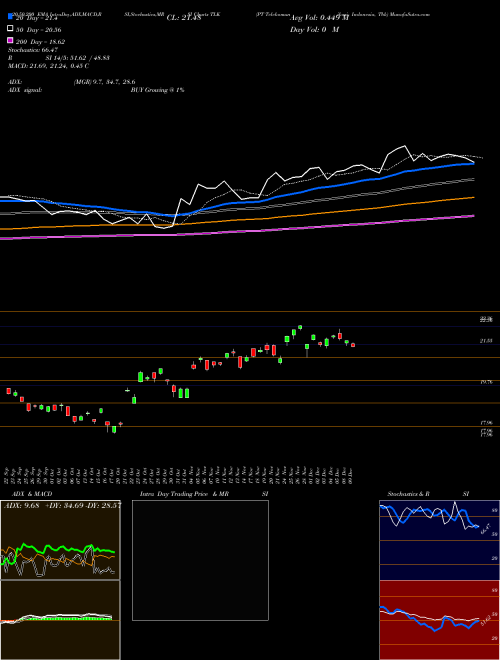
Task: Click the ManafaSutra.com watermark link text
Action: coord(409,14)
